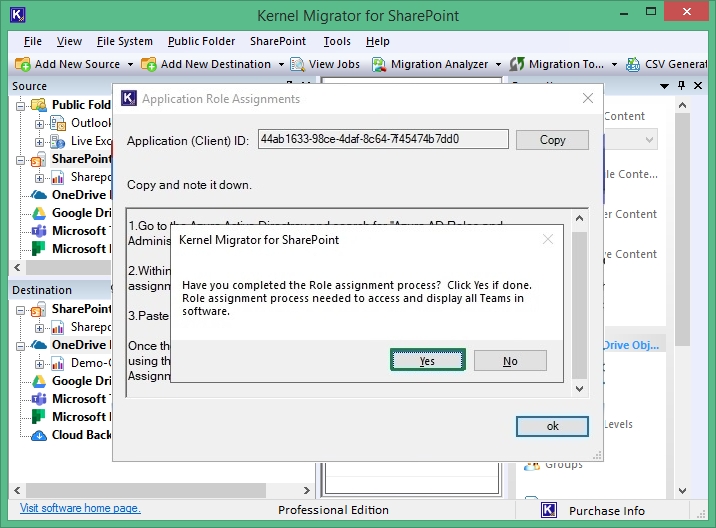Click right arrow of Destination tree scrollbar
The image size is (716, 528).
tap(306, 491)
